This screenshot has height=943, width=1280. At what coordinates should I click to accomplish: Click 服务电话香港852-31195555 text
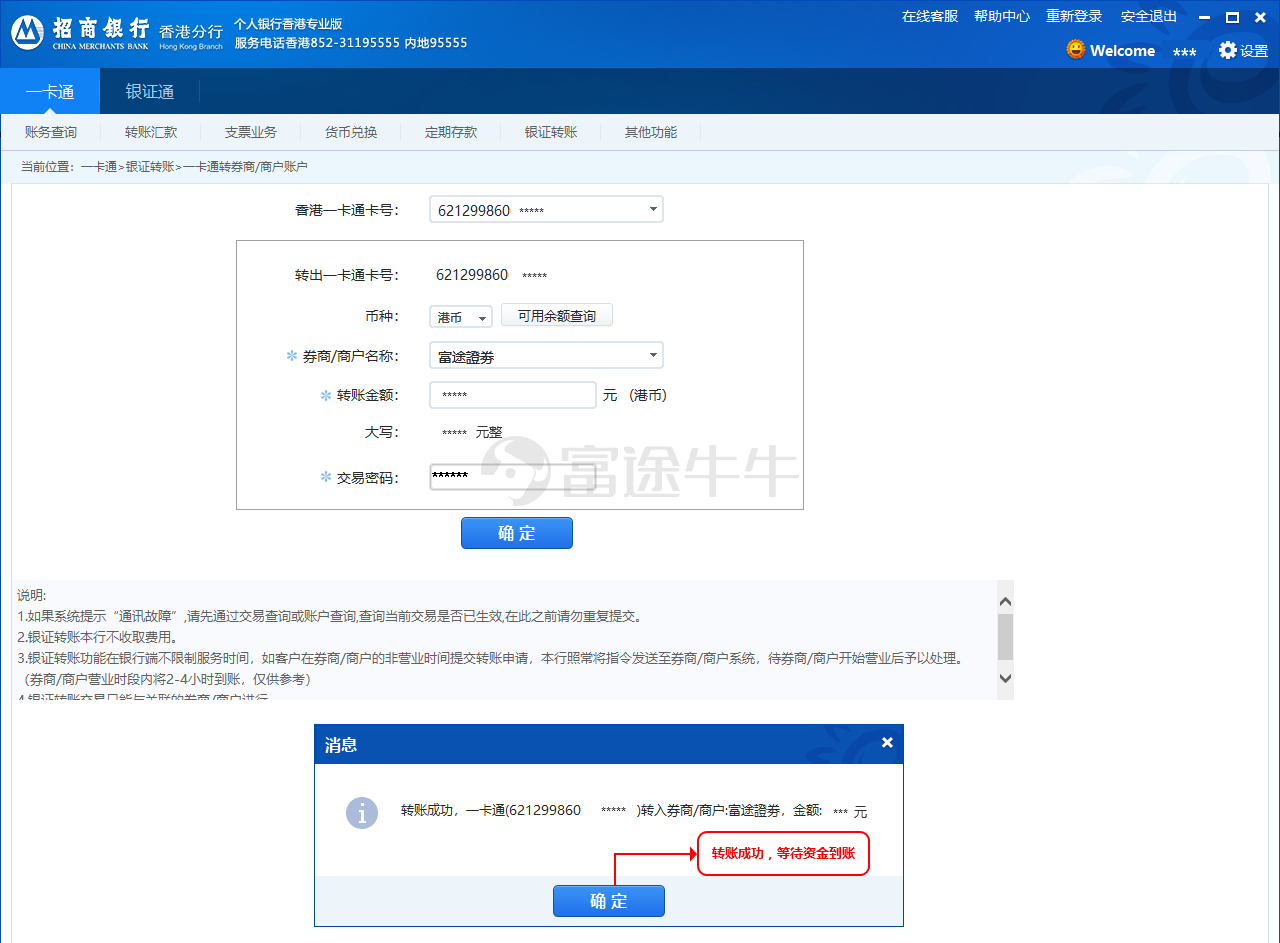tap(317, 43)
